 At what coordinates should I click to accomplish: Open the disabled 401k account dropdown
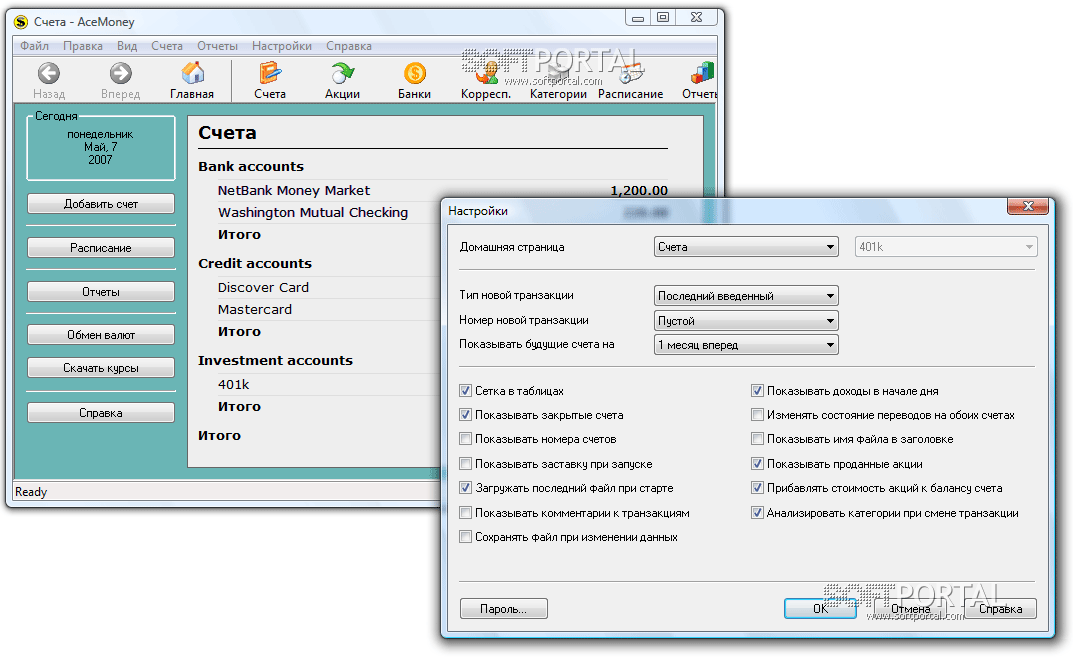pos(946,247)
